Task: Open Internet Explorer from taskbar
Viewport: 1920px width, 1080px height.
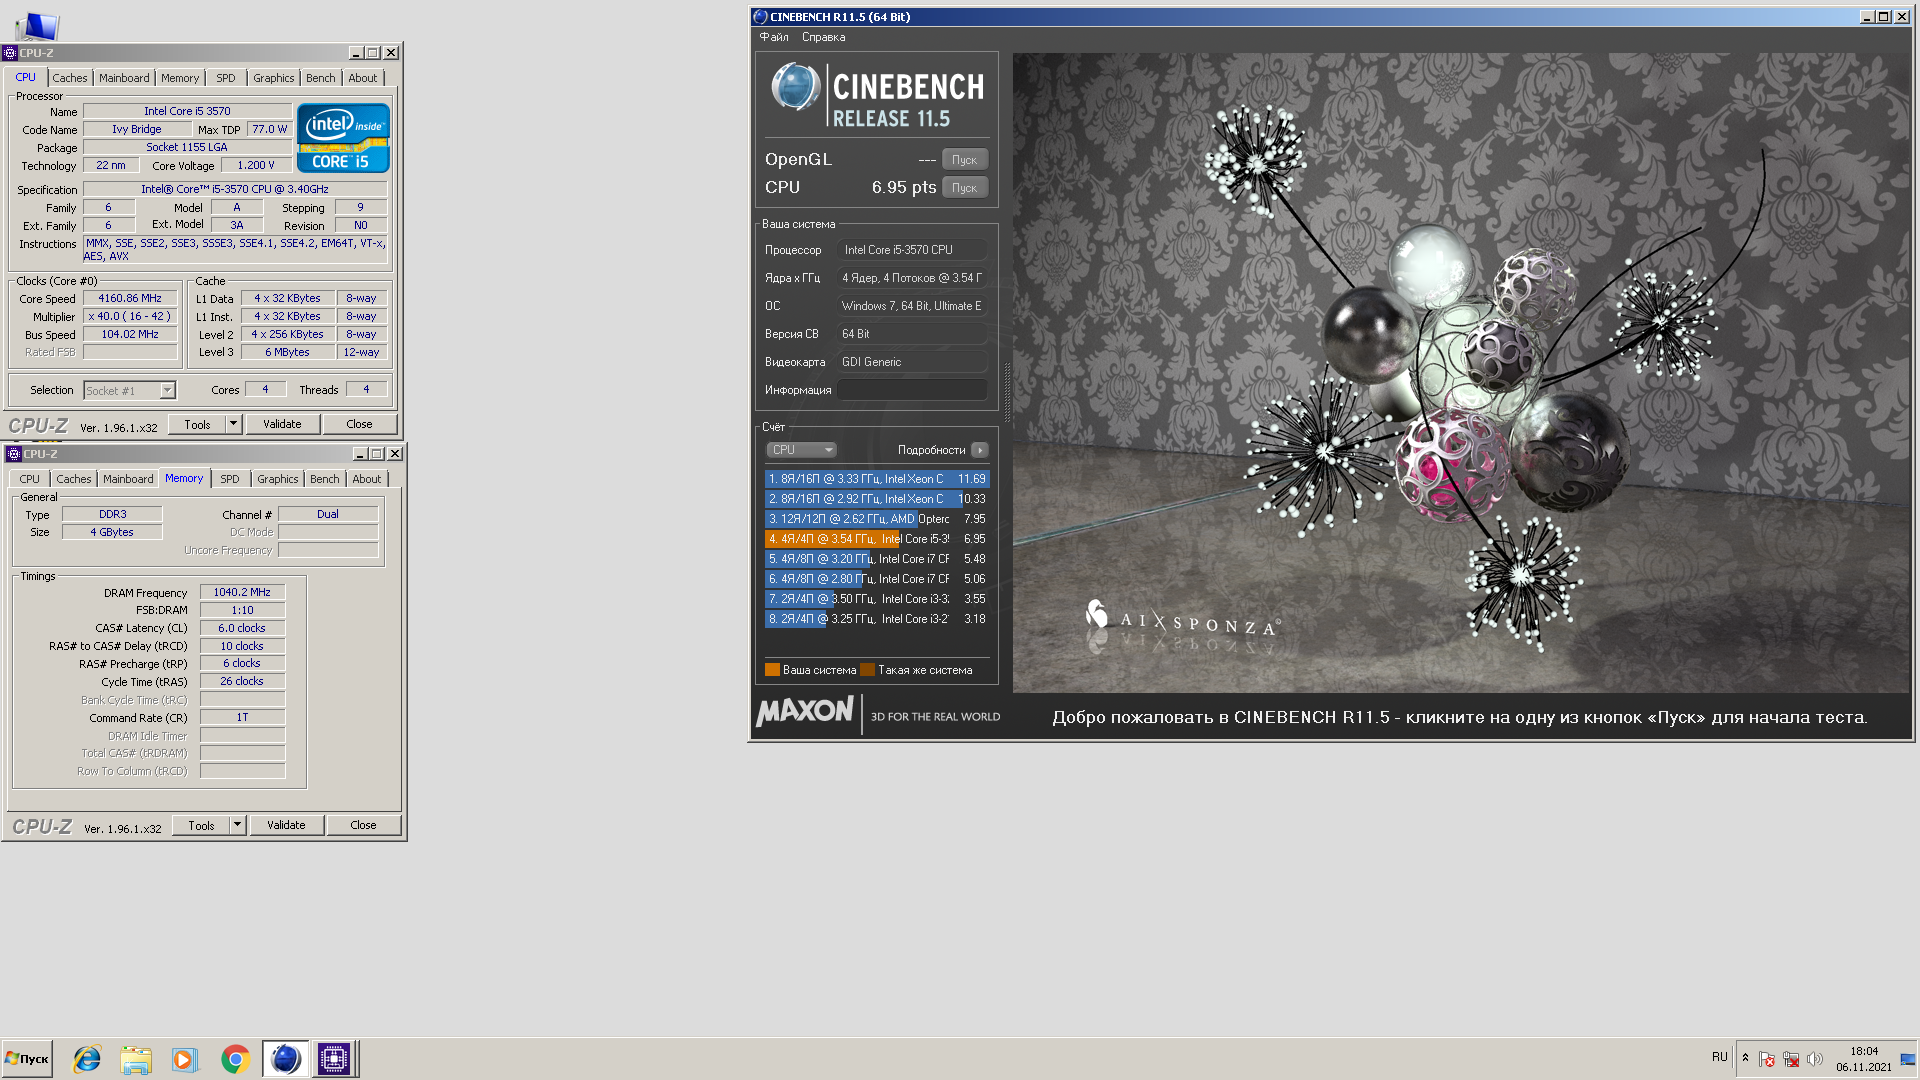Action: tap(87, 1059)
